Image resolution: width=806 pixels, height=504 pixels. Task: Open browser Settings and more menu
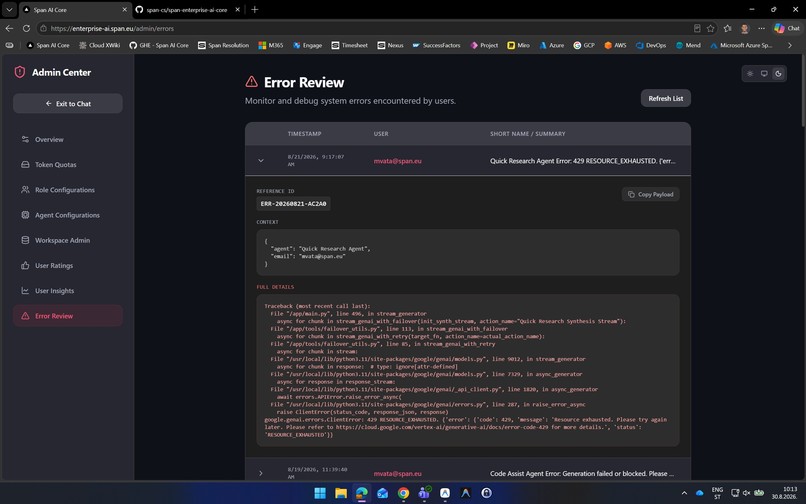coord(761,28)
